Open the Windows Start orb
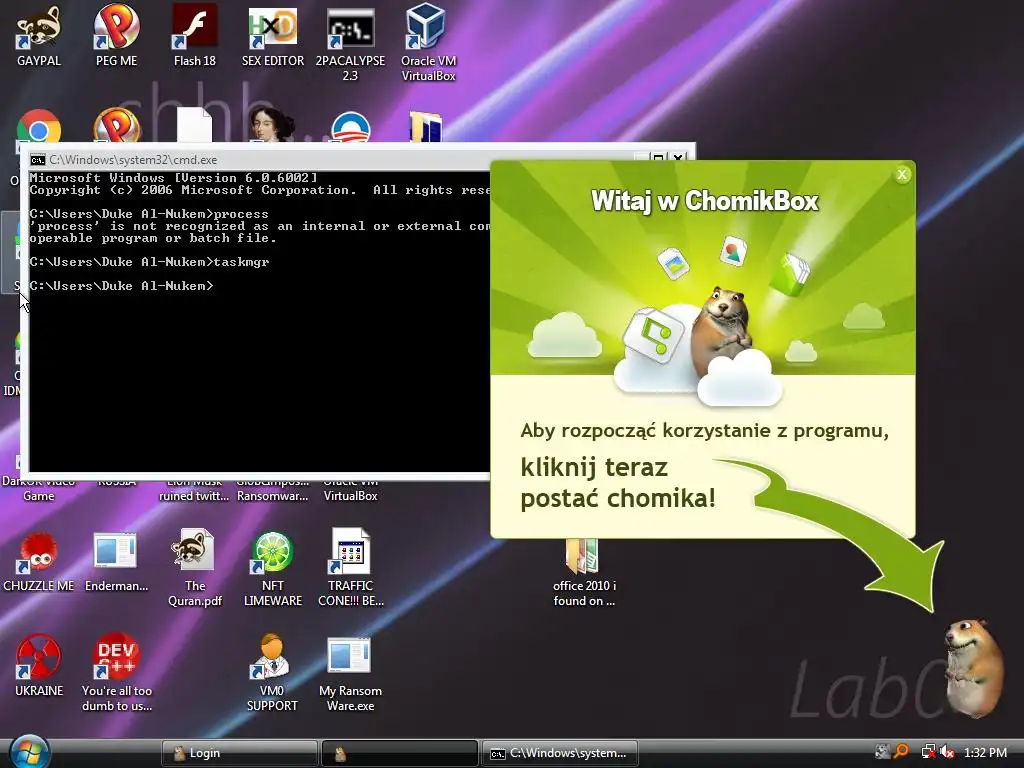Viewport: 1024px width, 768px height. pyautogui.click(x=29, y=752)
